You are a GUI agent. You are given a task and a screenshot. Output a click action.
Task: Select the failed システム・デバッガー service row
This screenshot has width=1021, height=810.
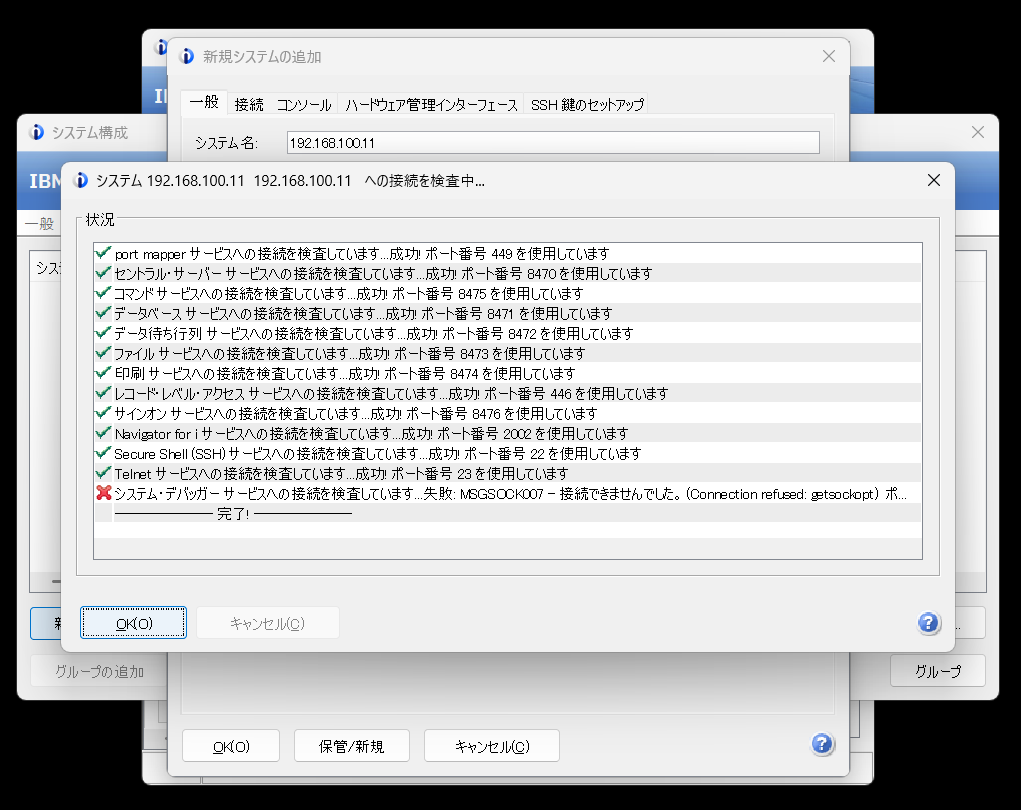(508, 494)
